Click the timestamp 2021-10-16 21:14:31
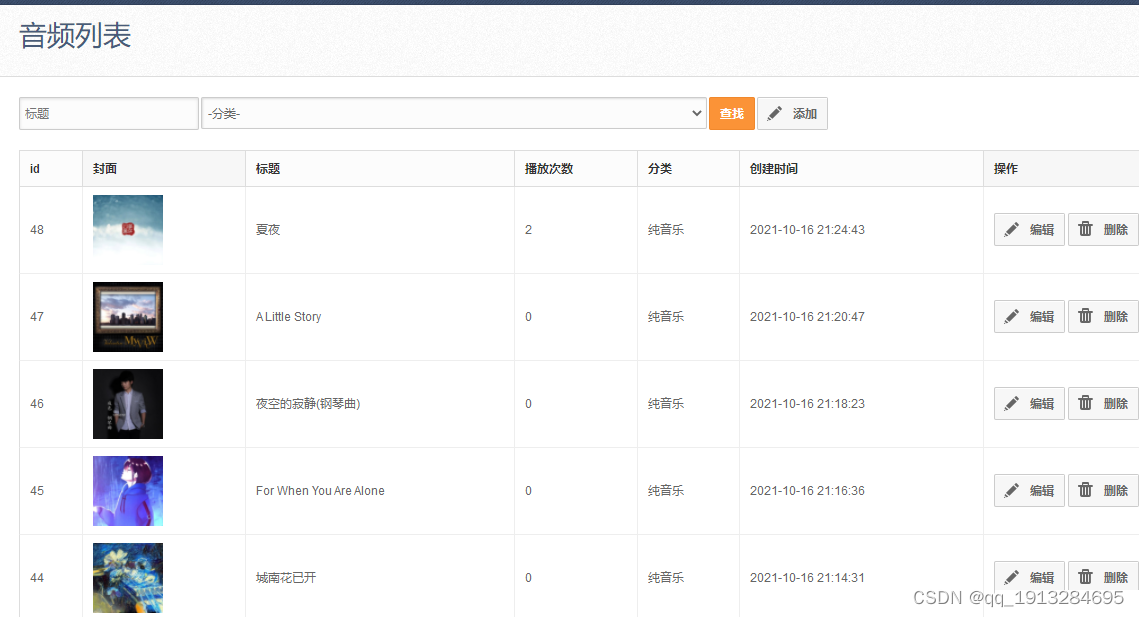The height and width of the screenshot is (617, 1139). tap(807, 578)
